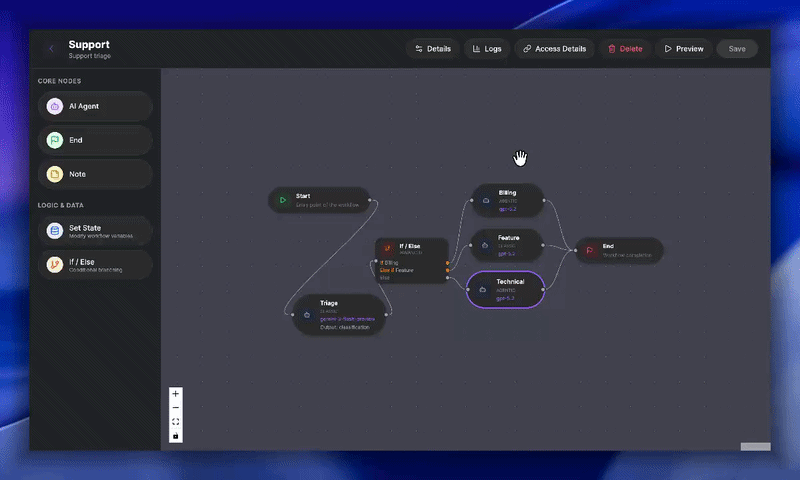Select the Start node play icon
The image size is (800, 480).
283,200
